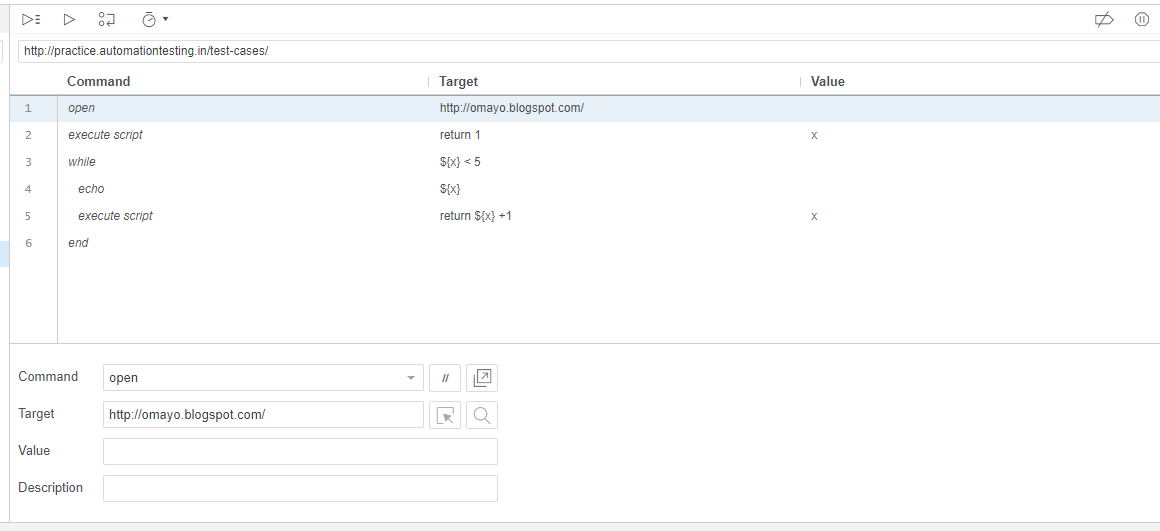Toggle pause on exceptions
The image size is (1160, 531).
(x=1142, y=19)
